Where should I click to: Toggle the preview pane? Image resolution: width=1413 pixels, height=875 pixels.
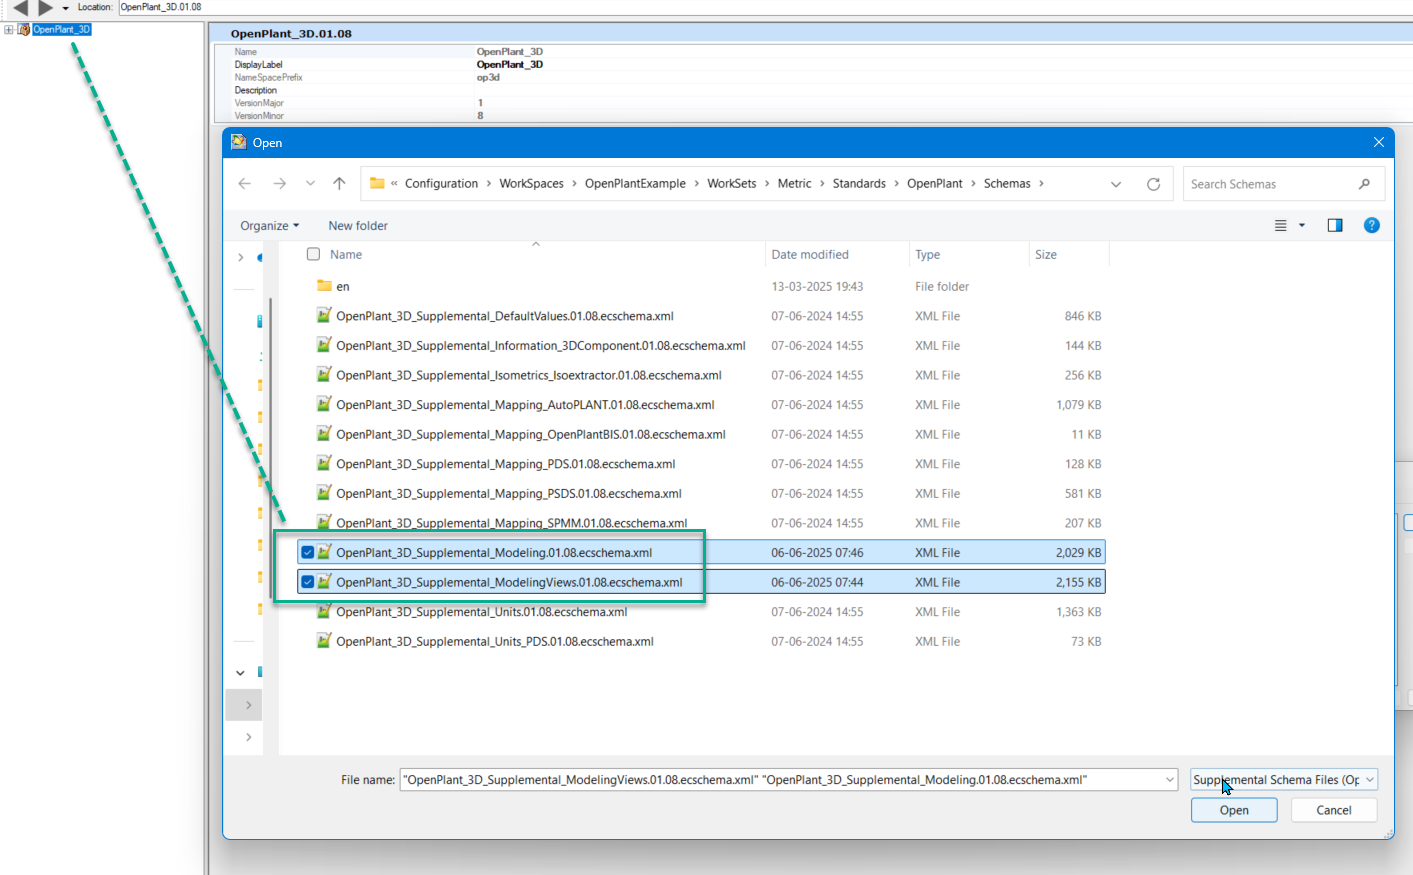(x=1335, y=226)
